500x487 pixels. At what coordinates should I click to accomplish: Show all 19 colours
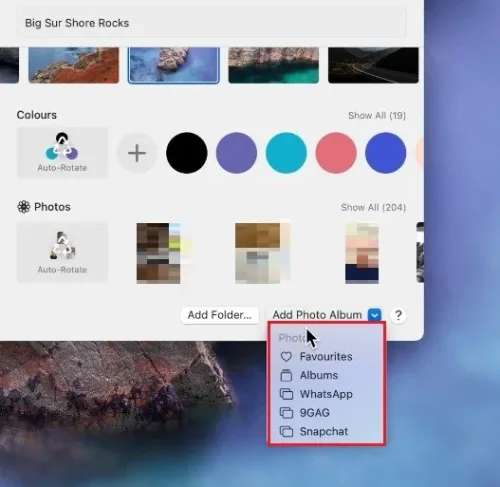tap(377, 116)
